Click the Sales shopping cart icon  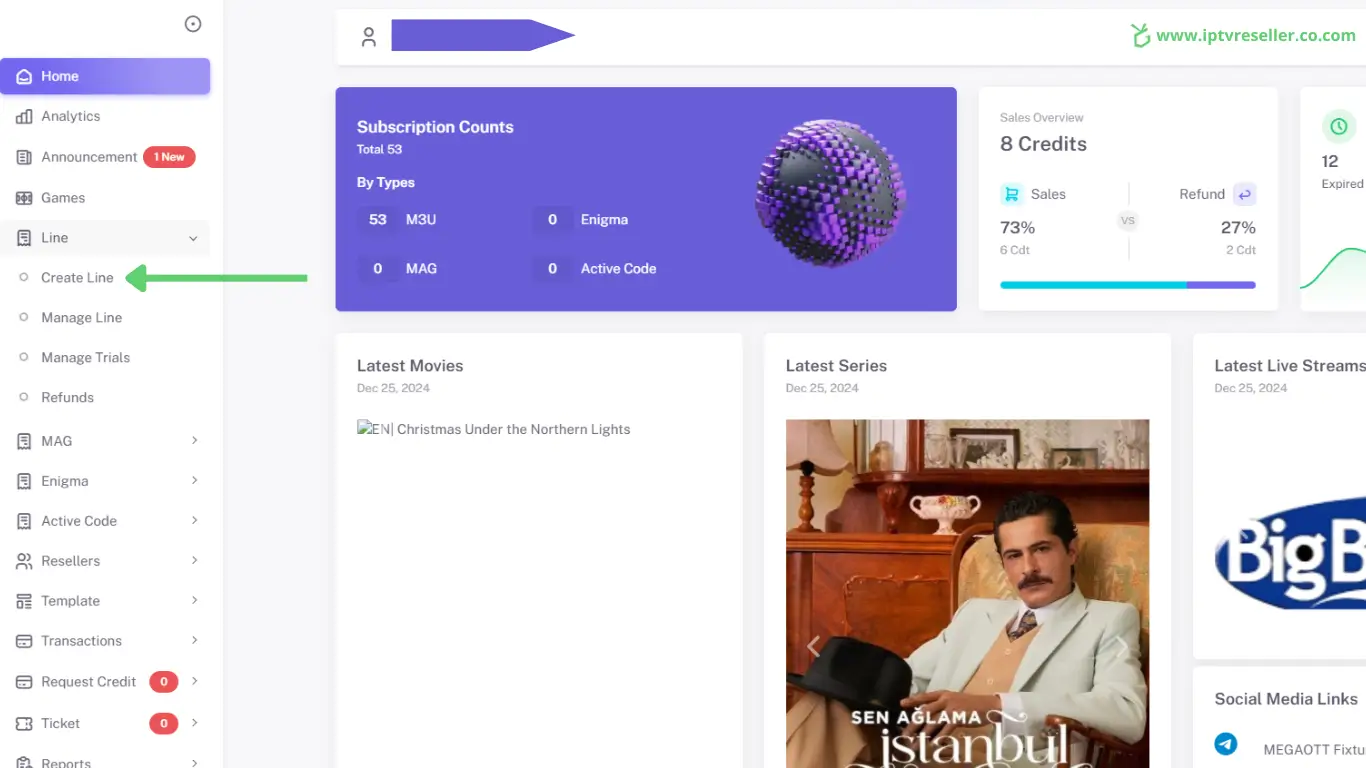(1011, 194)
